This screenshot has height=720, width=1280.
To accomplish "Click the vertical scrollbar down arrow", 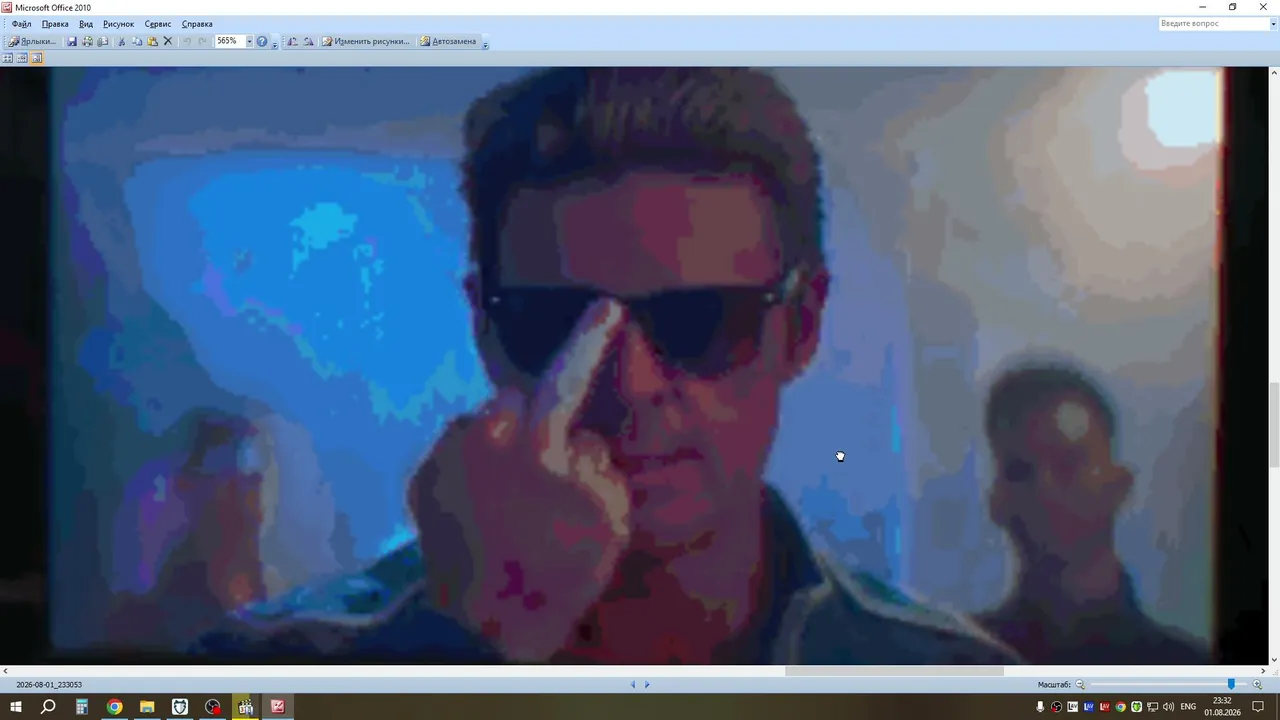I will [1274, 660].
